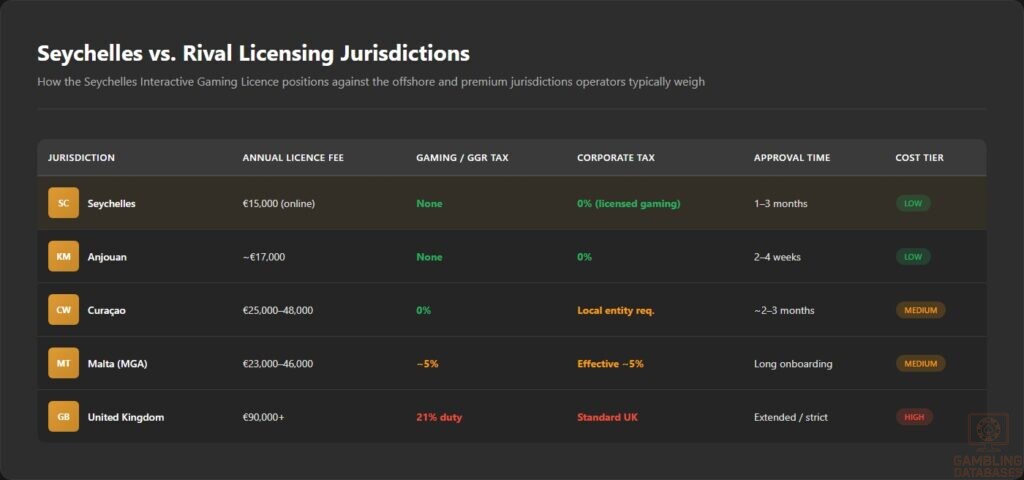Select the MEDIUM cost tier badge for Malta

pos(920,364)
